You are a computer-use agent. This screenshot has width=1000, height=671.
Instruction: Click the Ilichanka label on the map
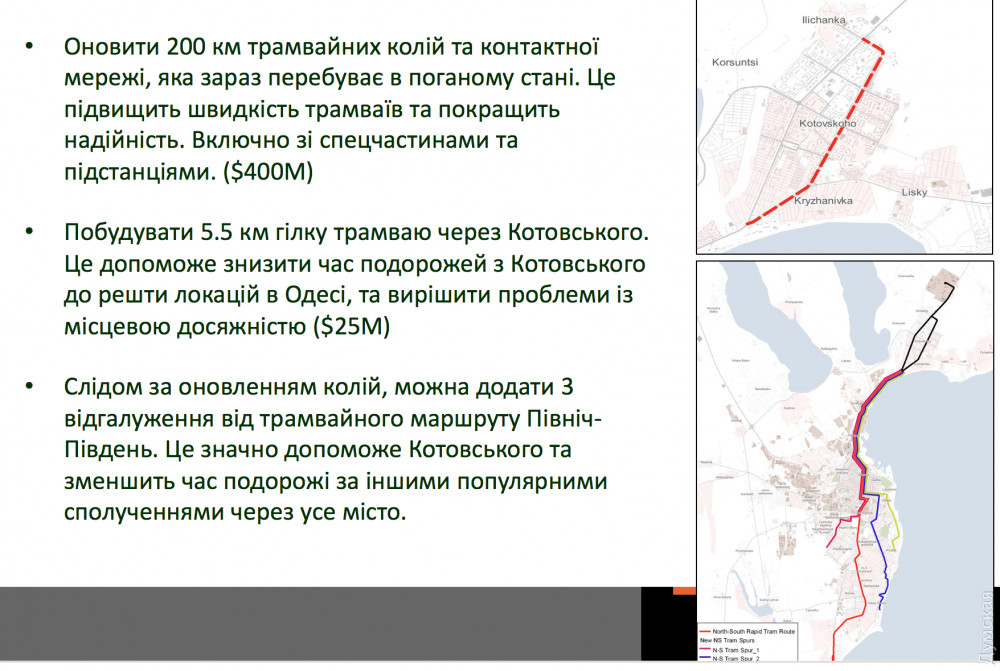[x=824, y=19]
